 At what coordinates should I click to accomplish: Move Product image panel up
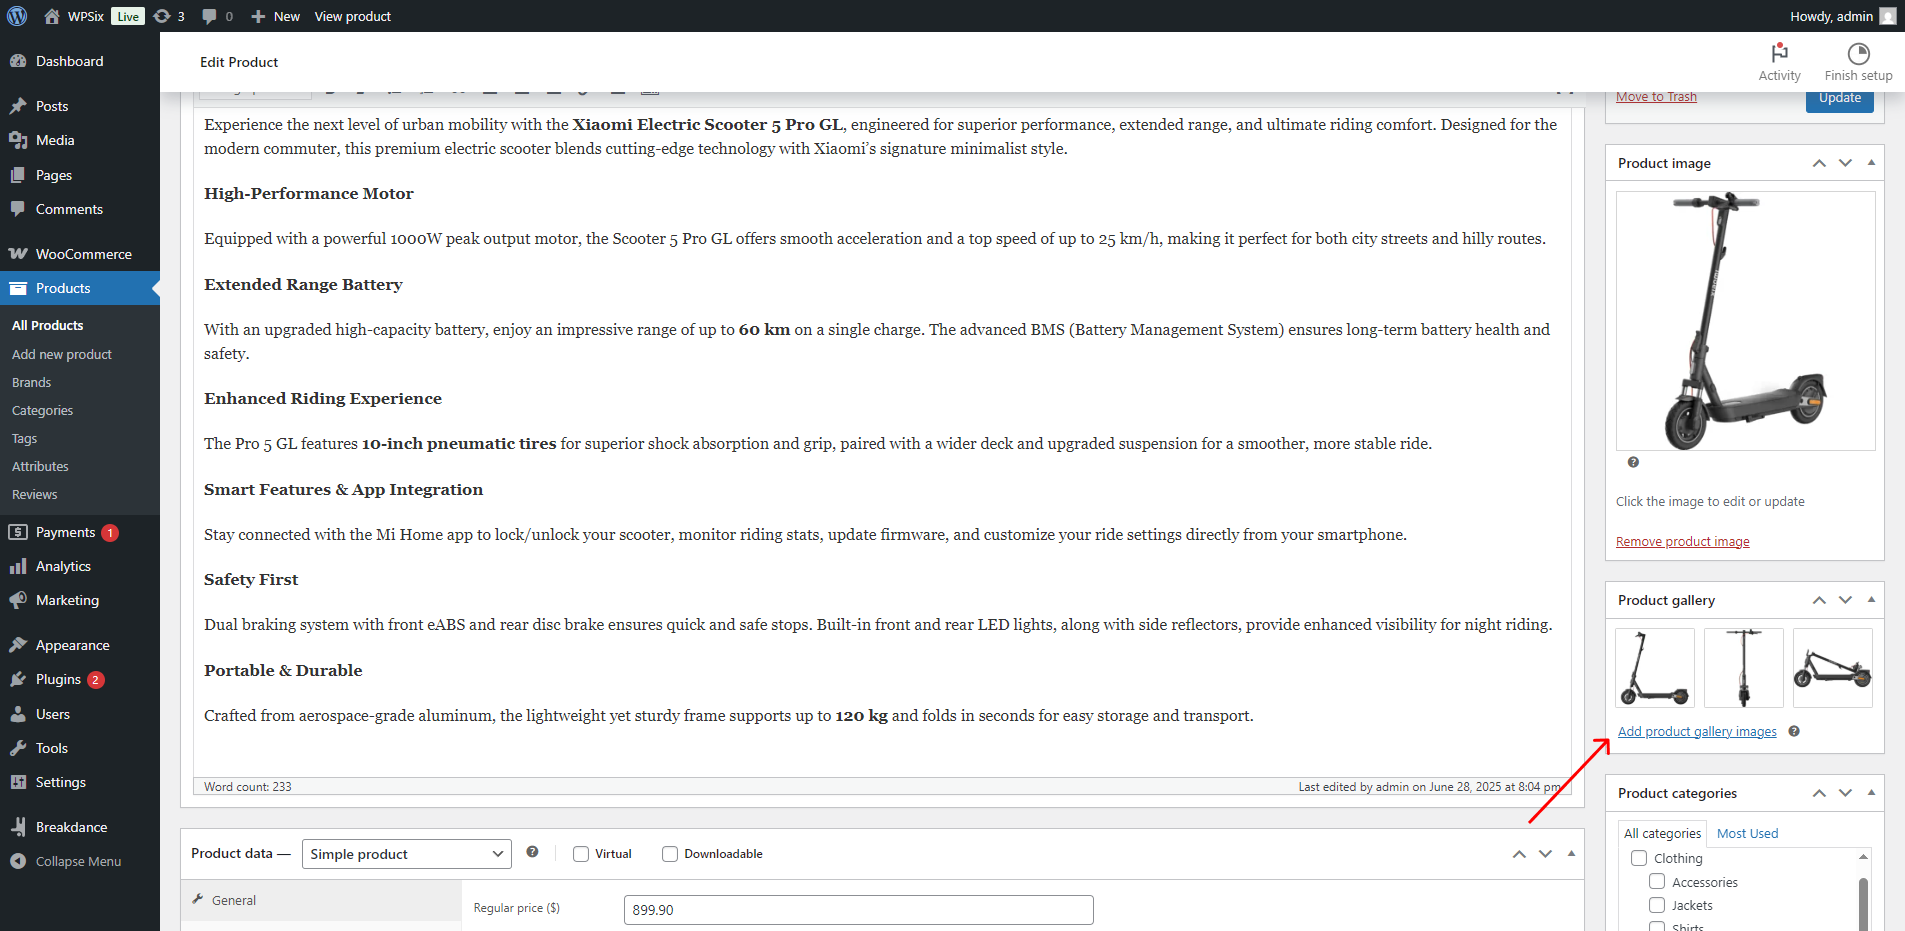[x=1819, y=163]
